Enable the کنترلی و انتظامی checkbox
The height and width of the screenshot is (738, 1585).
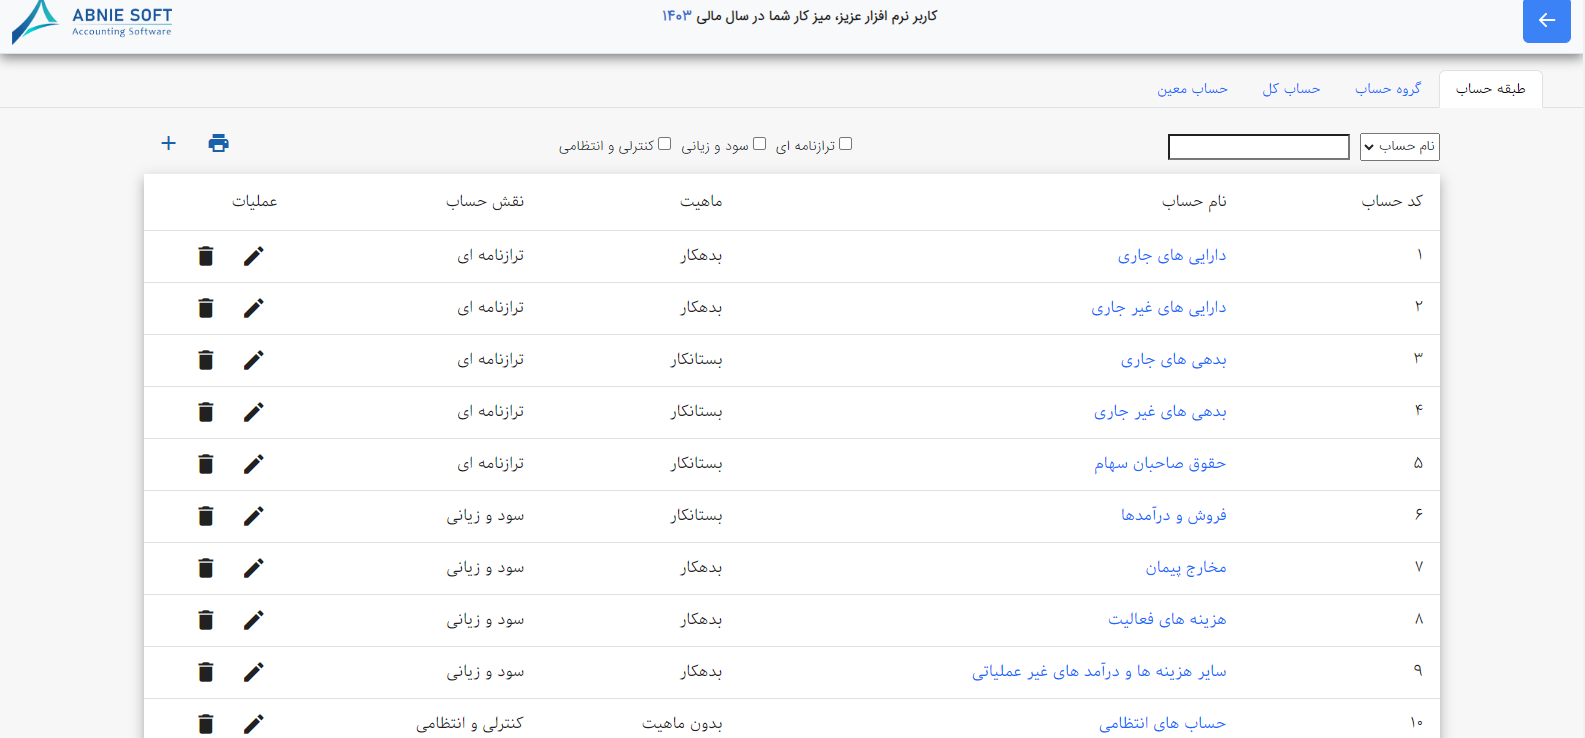pos(665,144)
